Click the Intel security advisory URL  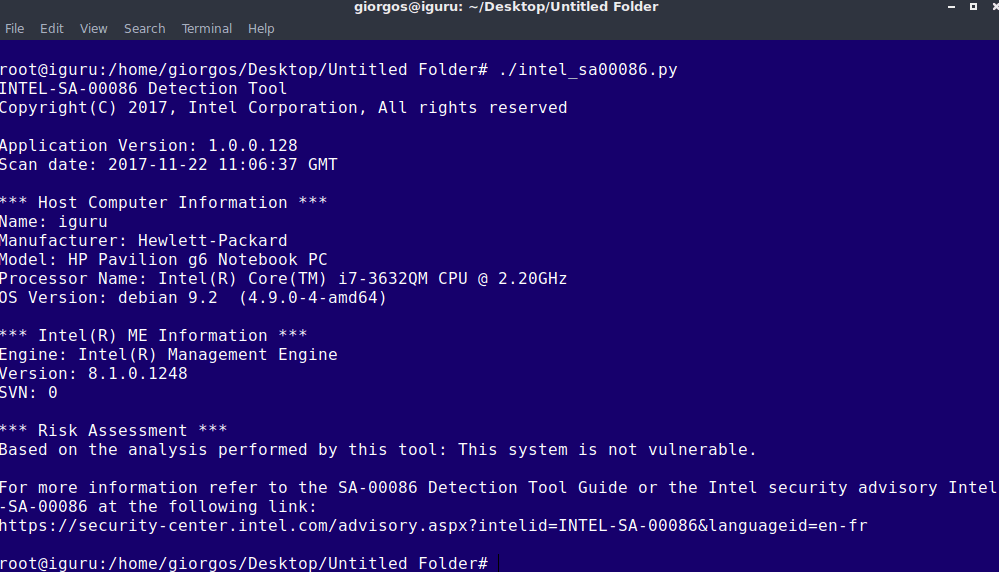pos(433,526)
